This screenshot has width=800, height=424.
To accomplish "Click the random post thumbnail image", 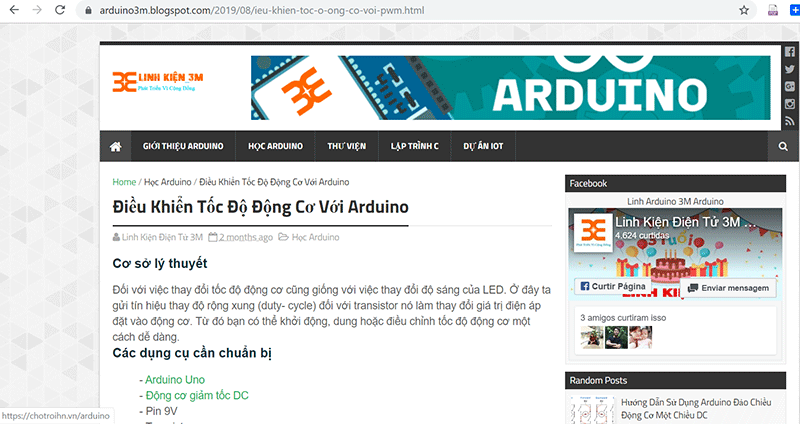I will coord(593,410).
